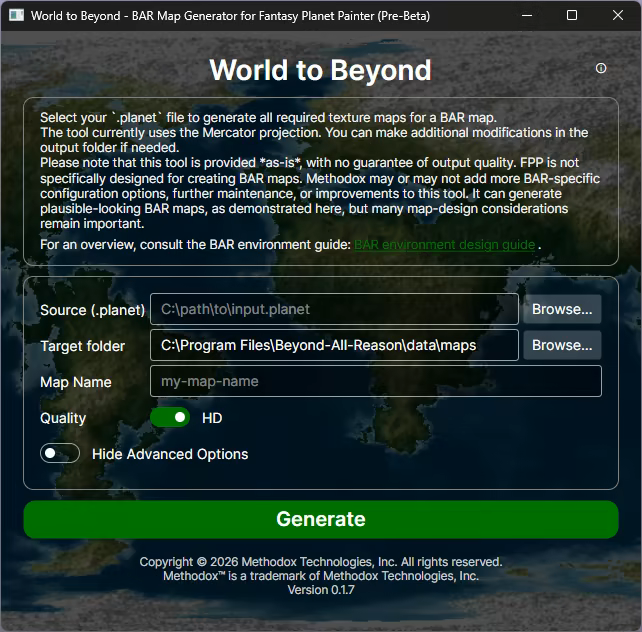642x632 pixels.
Task: Focus the Map Name input field
Action: (x=376, y=381)
